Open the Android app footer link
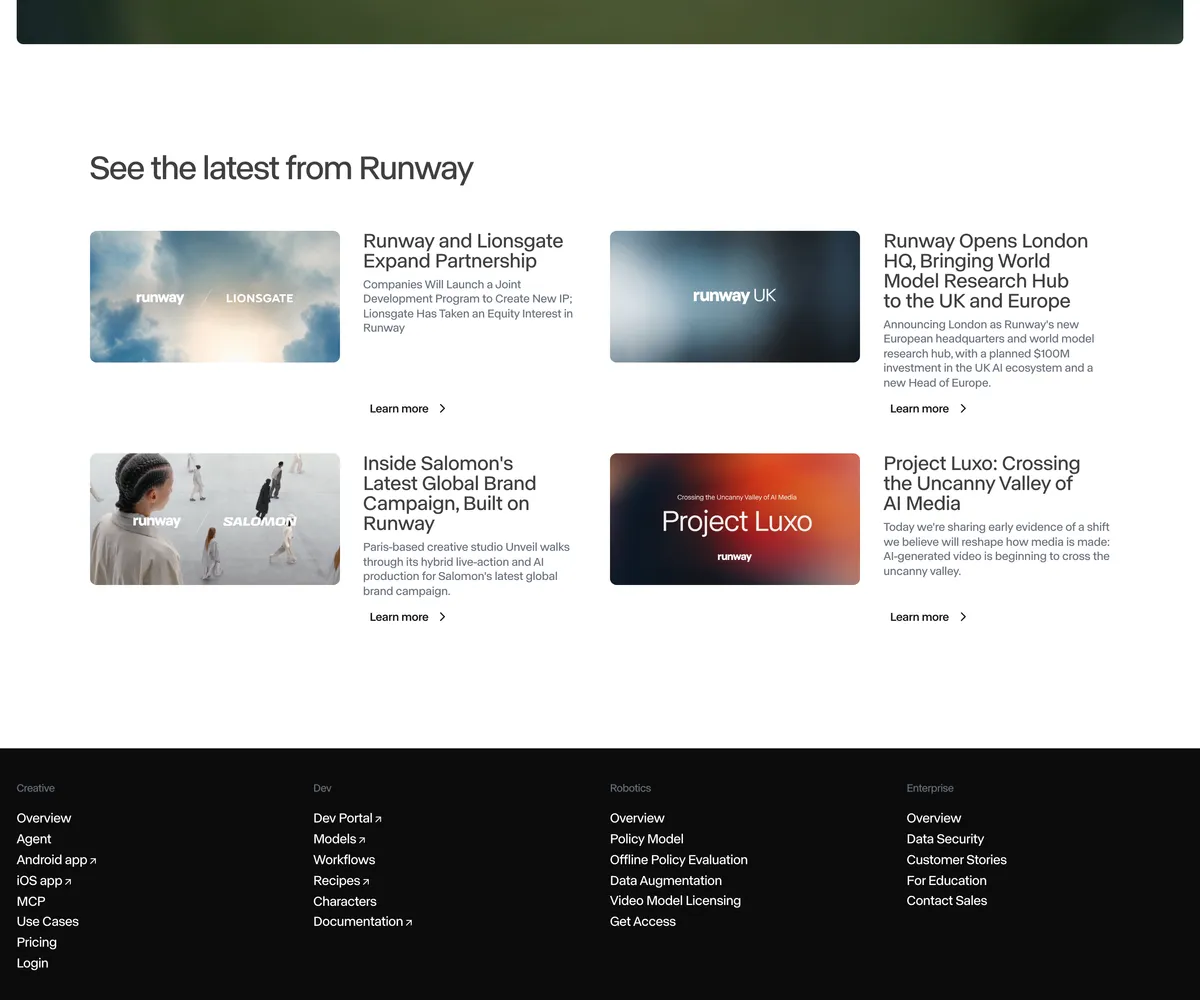1200x1000 pixels. pyautogui.click(x=57, y=860)
